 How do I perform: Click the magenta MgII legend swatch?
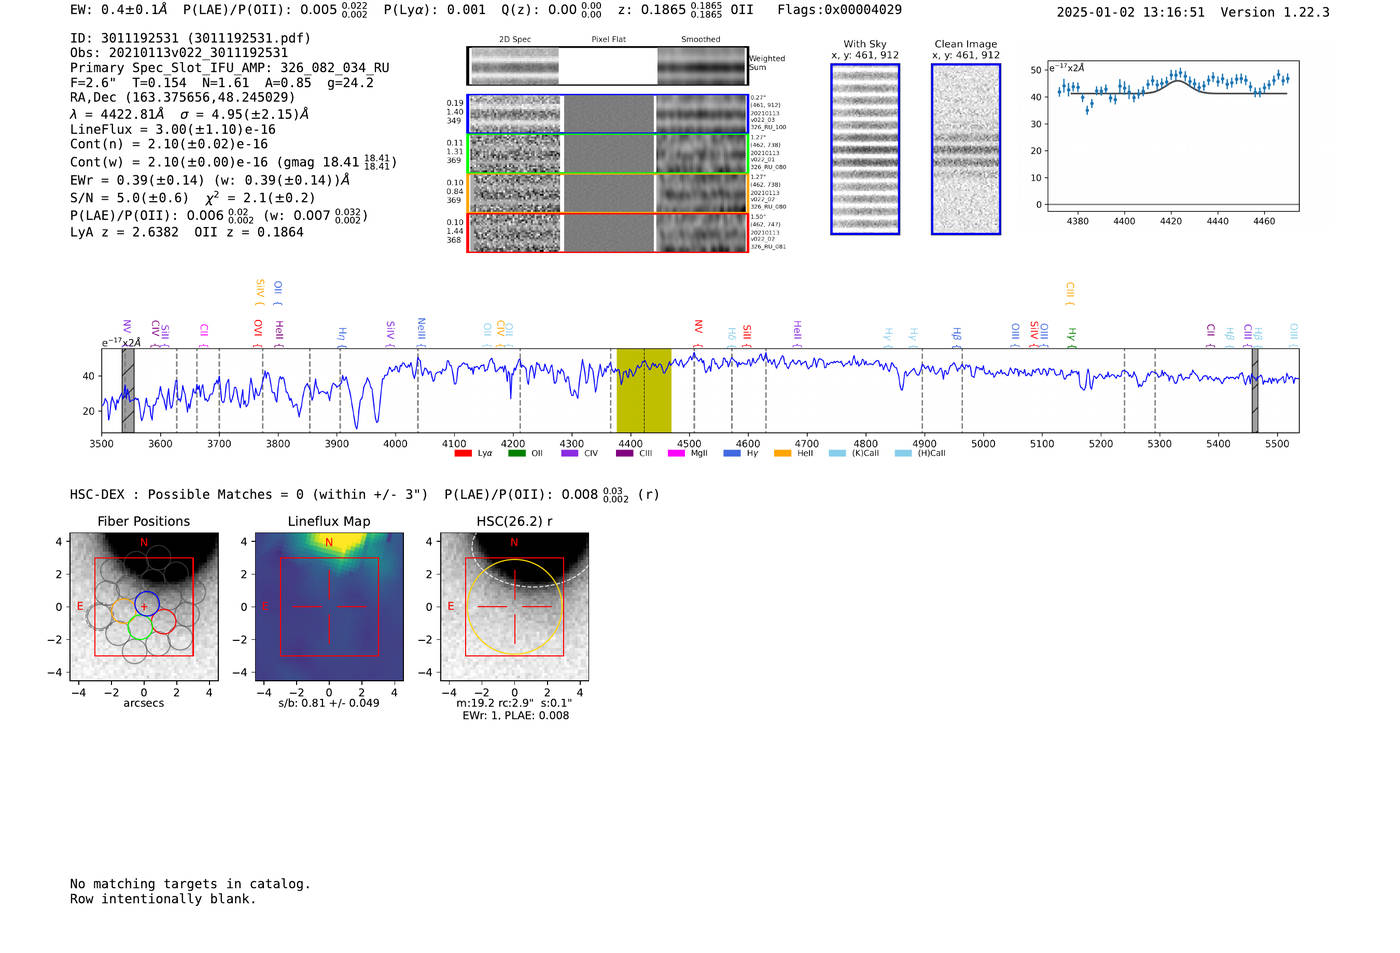point(676,454)
